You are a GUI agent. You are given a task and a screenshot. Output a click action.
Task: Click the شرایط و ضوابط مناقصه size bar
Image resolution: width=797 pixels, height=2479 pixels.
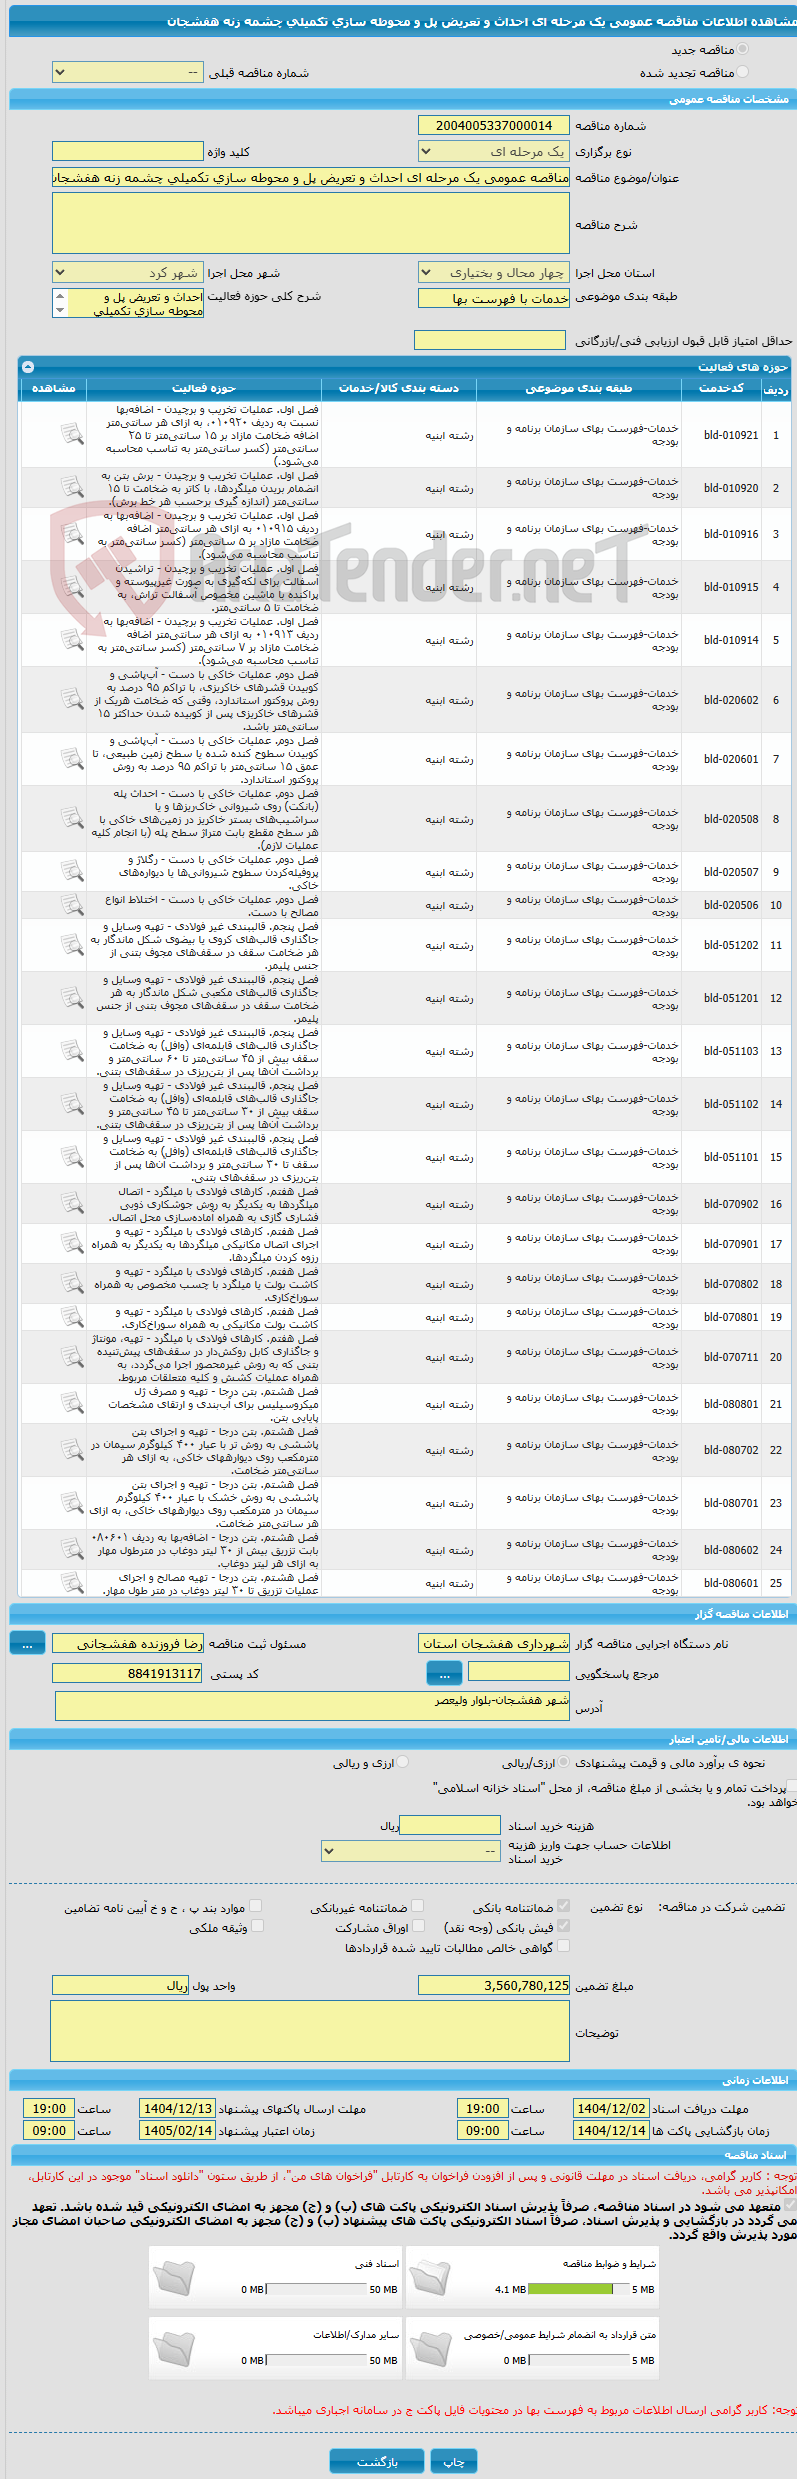click(578, 2289)
